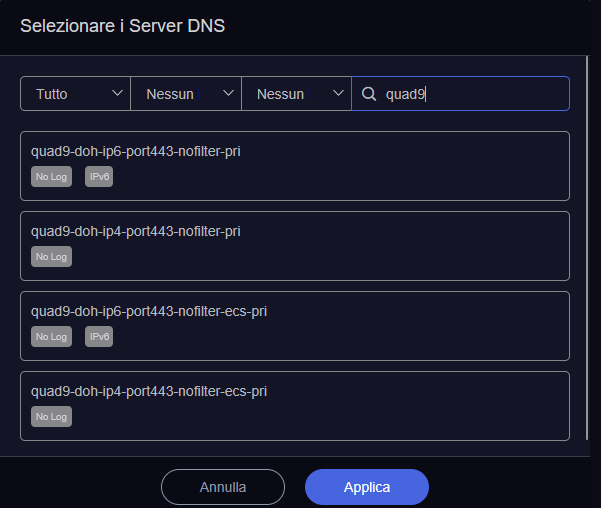The width and height of the screenshot is (601, 508).
Task: Expand the first Nessun dropdown
Action: pos(185,94)
